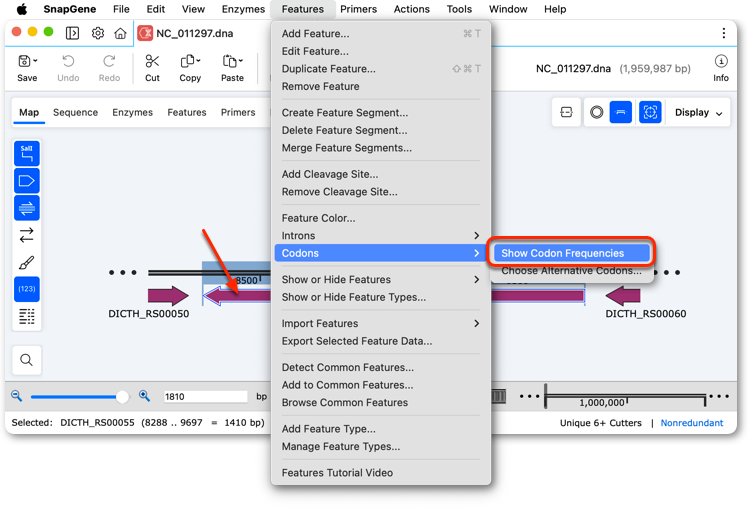The width and height of the screenshot is (748, 518).
Task: Click the flip sequence arrows icon
Action: tap(27, 235)
